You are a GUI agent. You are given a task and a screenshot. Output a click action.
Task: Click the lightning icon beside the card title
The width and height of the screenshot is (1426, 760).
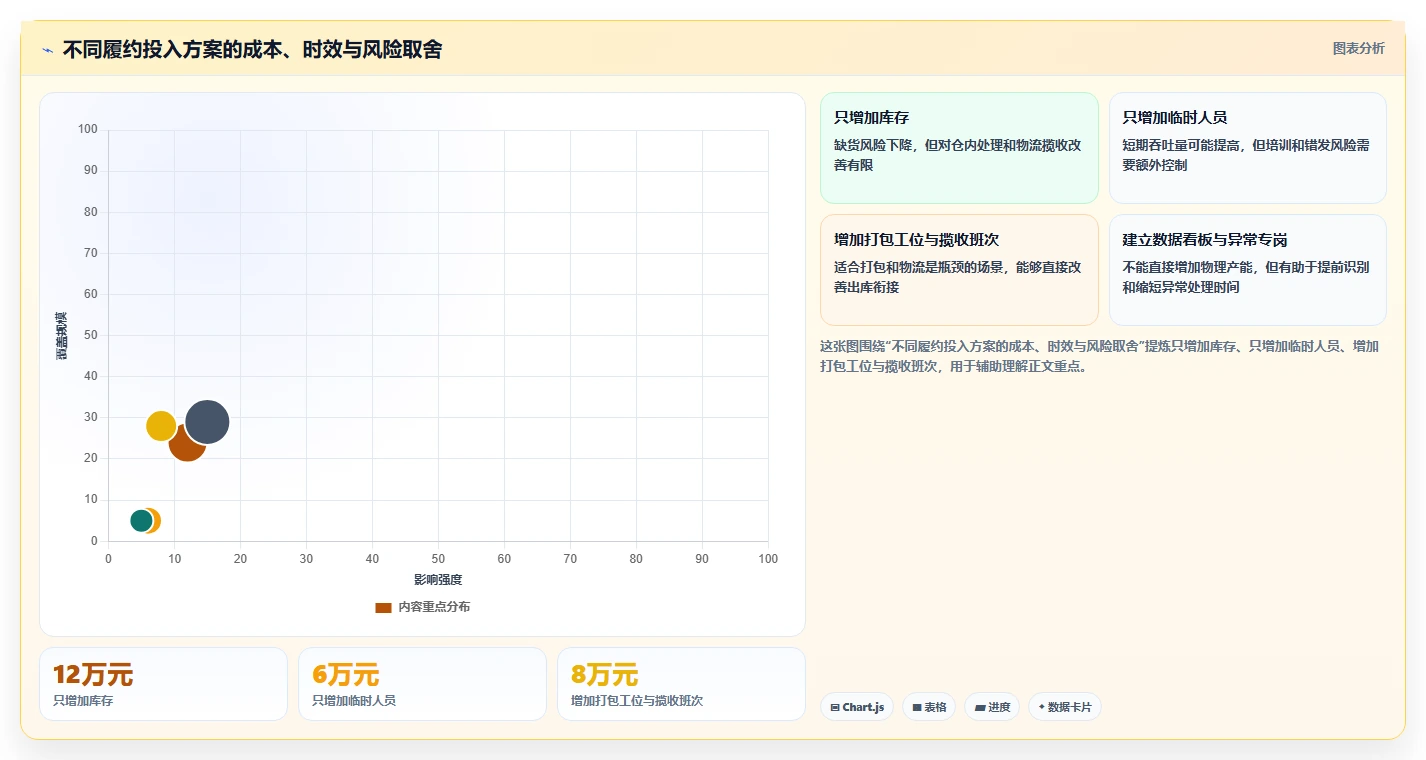[47, 50]
